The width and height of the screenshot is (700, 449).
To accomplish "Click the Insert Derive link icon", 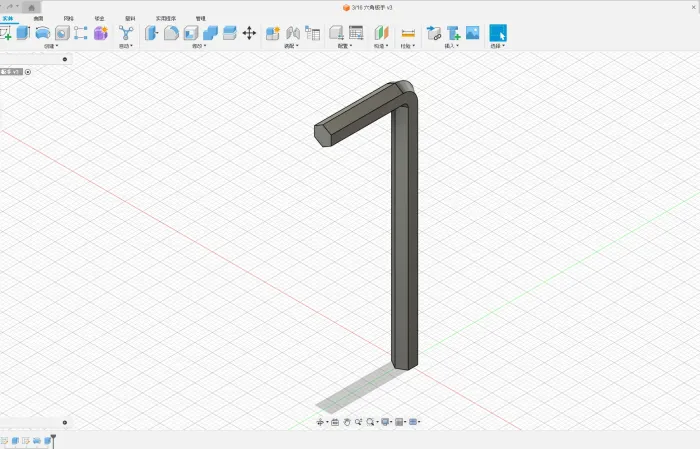I will pyautogui.click(x=433, y=33).
